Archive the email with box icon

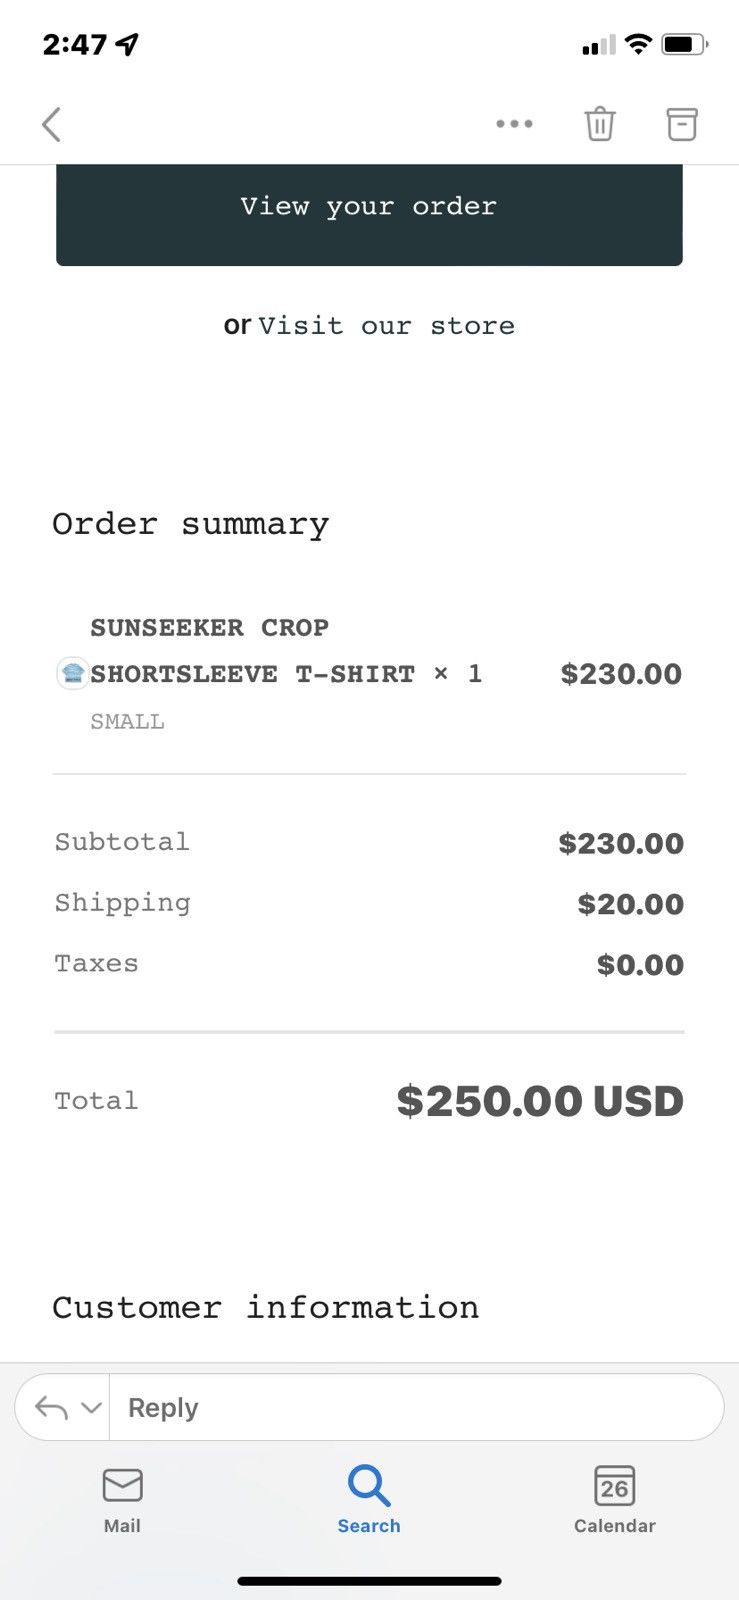pos(682,124)
